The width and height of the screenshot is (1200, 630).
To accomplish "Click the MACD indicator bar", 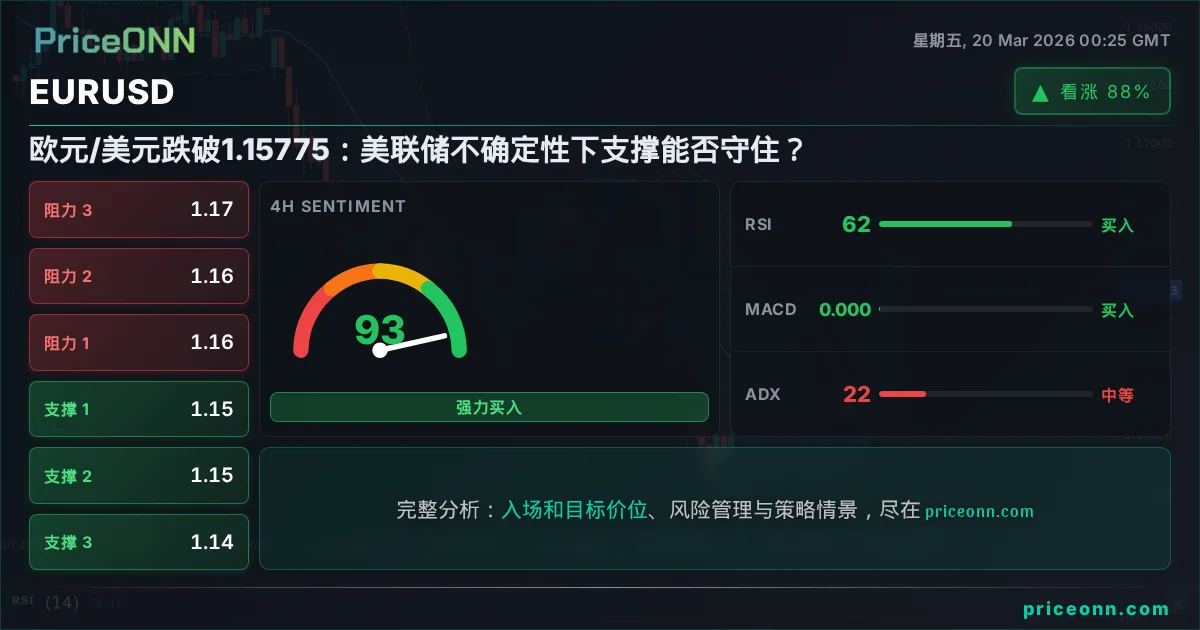I will click(x=985, y=310).
